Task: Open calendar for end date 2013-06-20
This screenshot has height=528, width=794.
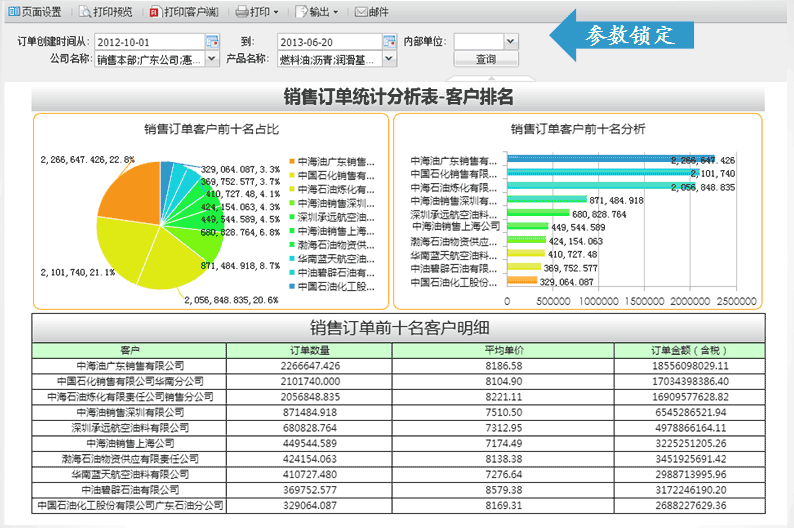Action: click(389, 42)
